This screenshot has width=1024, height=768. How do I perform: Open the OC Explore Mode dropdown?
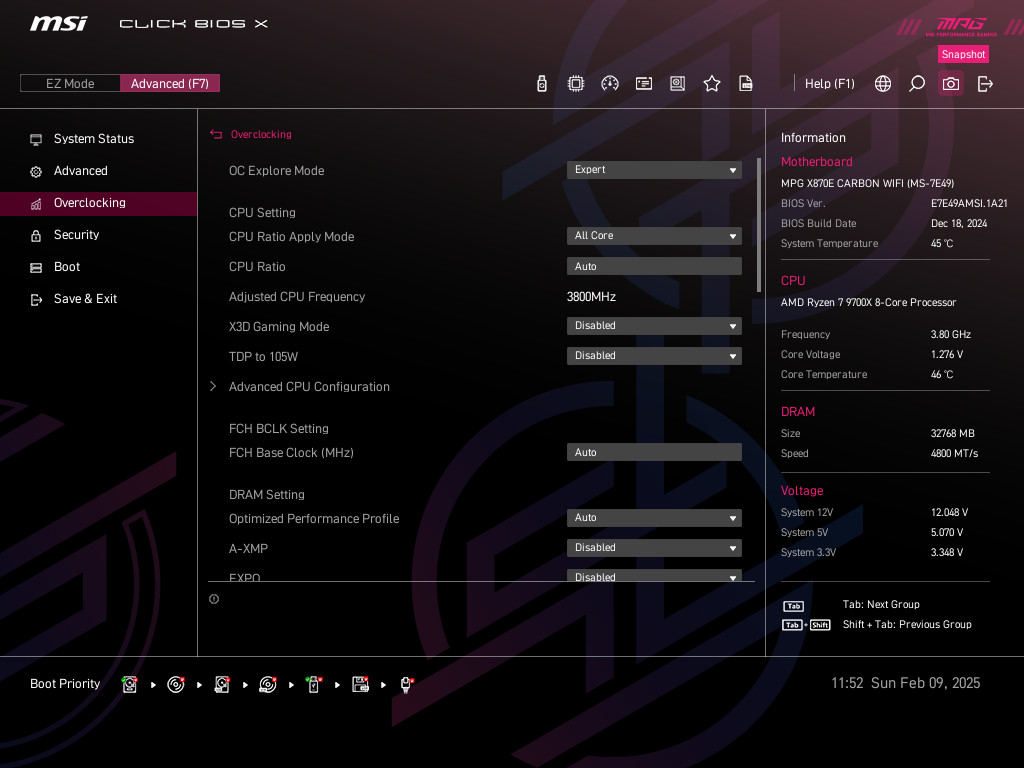click(654, 170)
